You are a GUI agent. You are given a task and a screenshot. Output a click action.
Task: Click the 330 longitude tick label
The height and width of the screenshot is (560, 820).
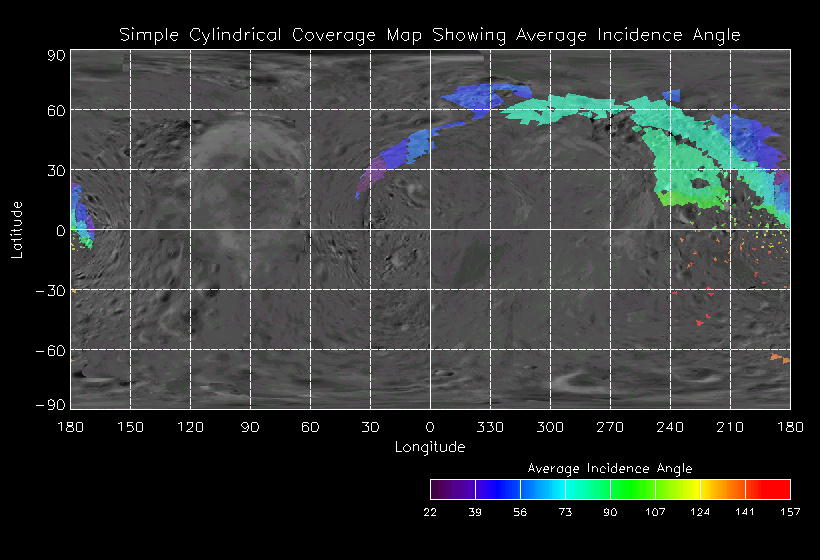click(490, 427)
